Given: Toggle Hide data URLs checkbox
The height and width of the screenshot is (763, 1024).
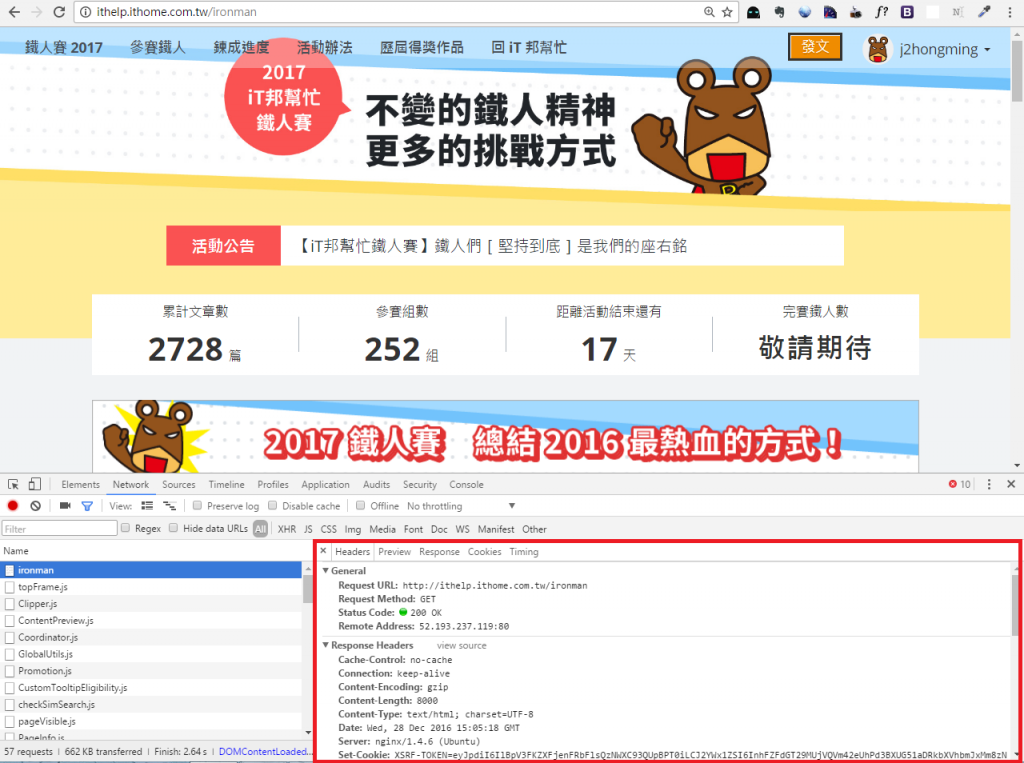Looking at the screenshot, I should point(173,528).
